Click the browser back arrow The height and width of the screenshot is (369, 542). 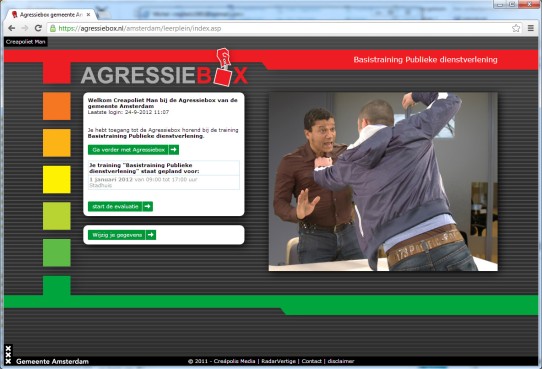(11, 28)
